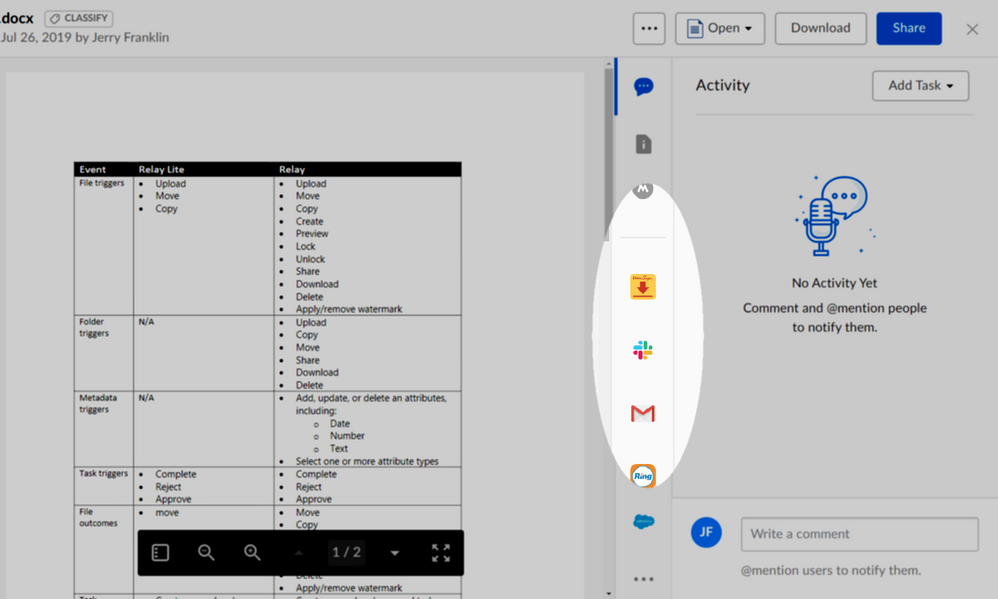Viewport: 998px width, 599px height.
Task: Click 'Preview' in the Relay column
Action: (312, 234)
